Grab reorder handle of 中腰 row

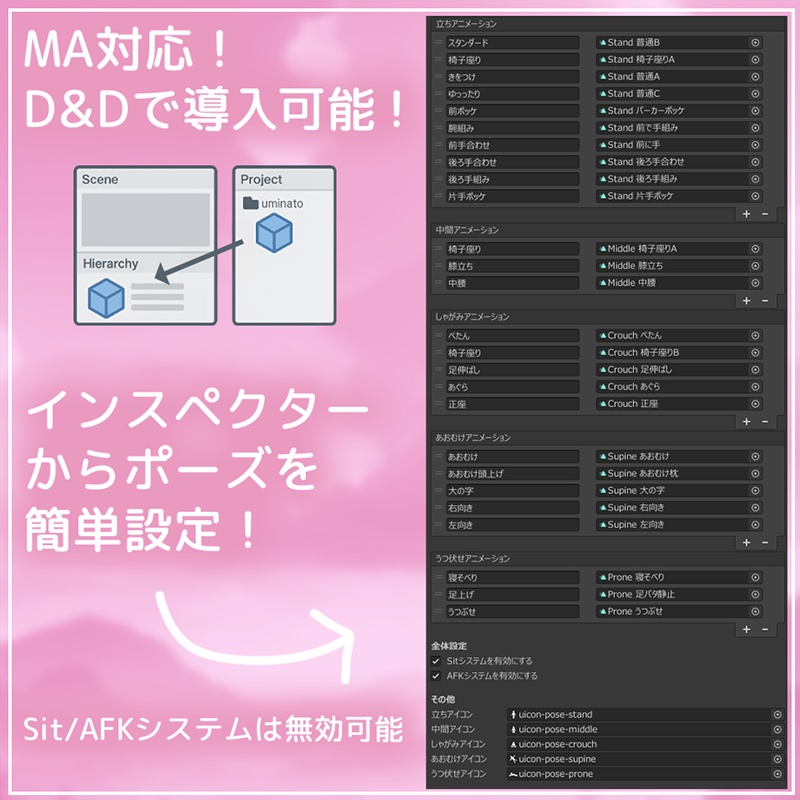pyautogui.click(x=438, y=283)
